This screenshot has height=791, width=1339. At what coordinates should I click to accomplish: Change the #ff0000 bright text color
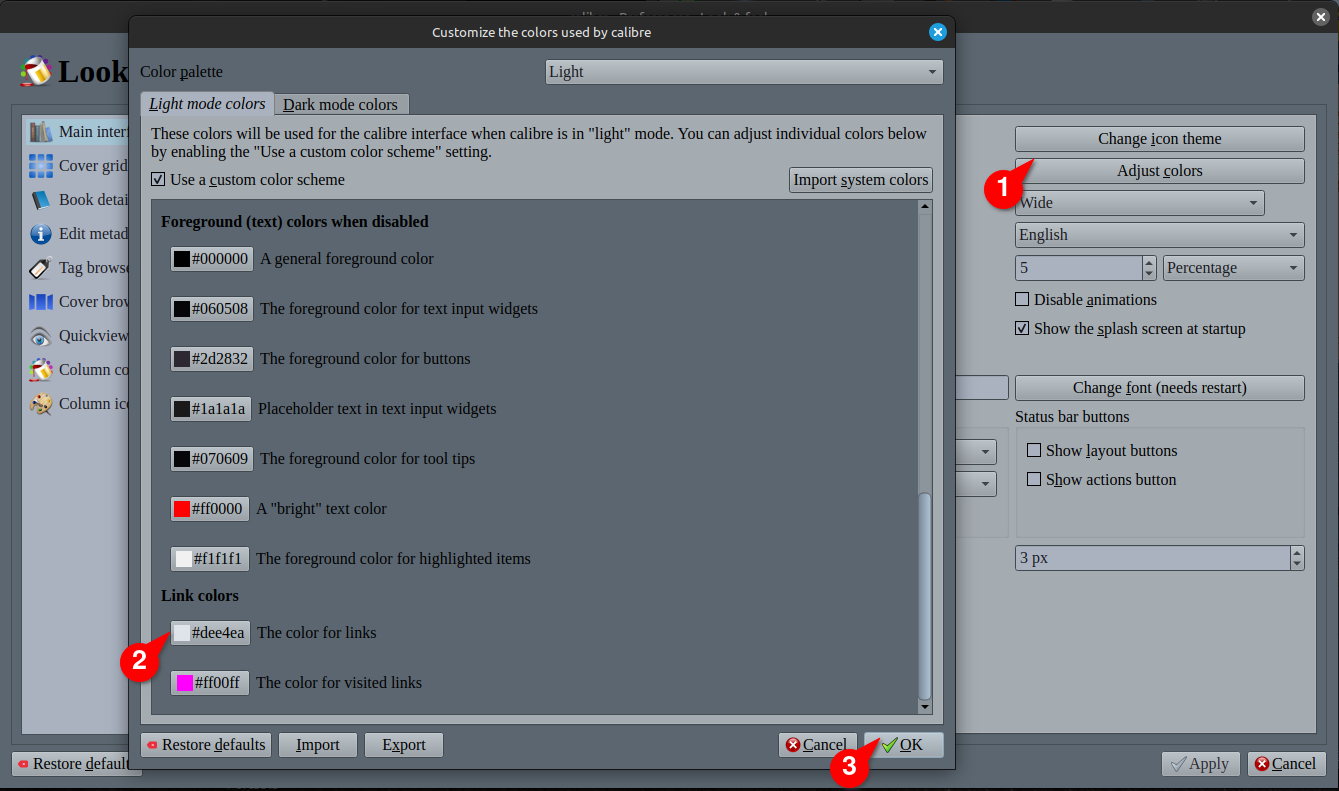[x=209, y=509]
